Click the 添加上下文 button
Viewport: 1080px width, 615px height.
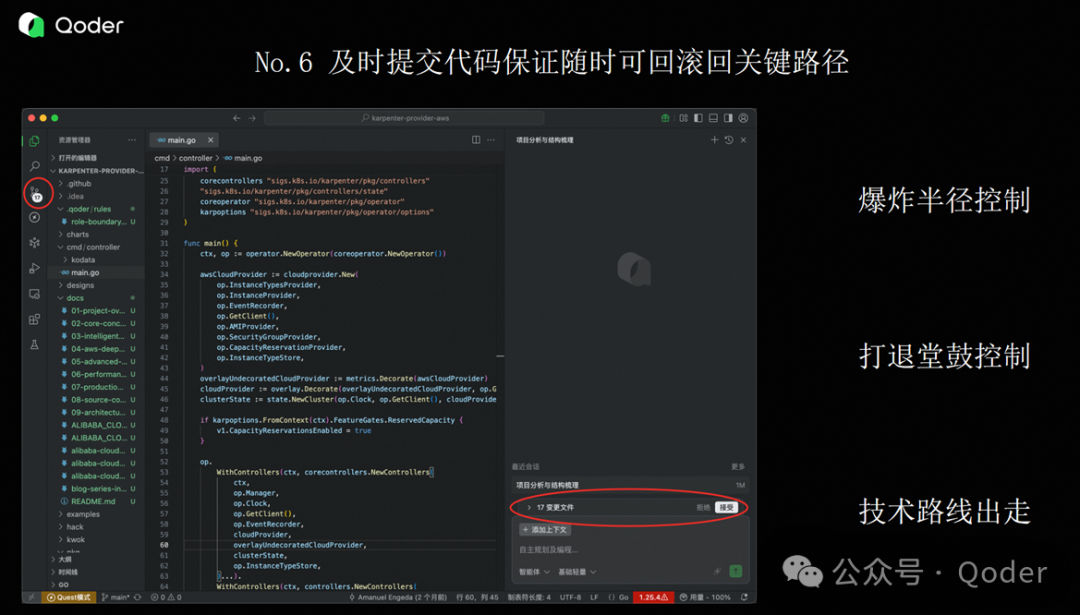tap(544, 530)
